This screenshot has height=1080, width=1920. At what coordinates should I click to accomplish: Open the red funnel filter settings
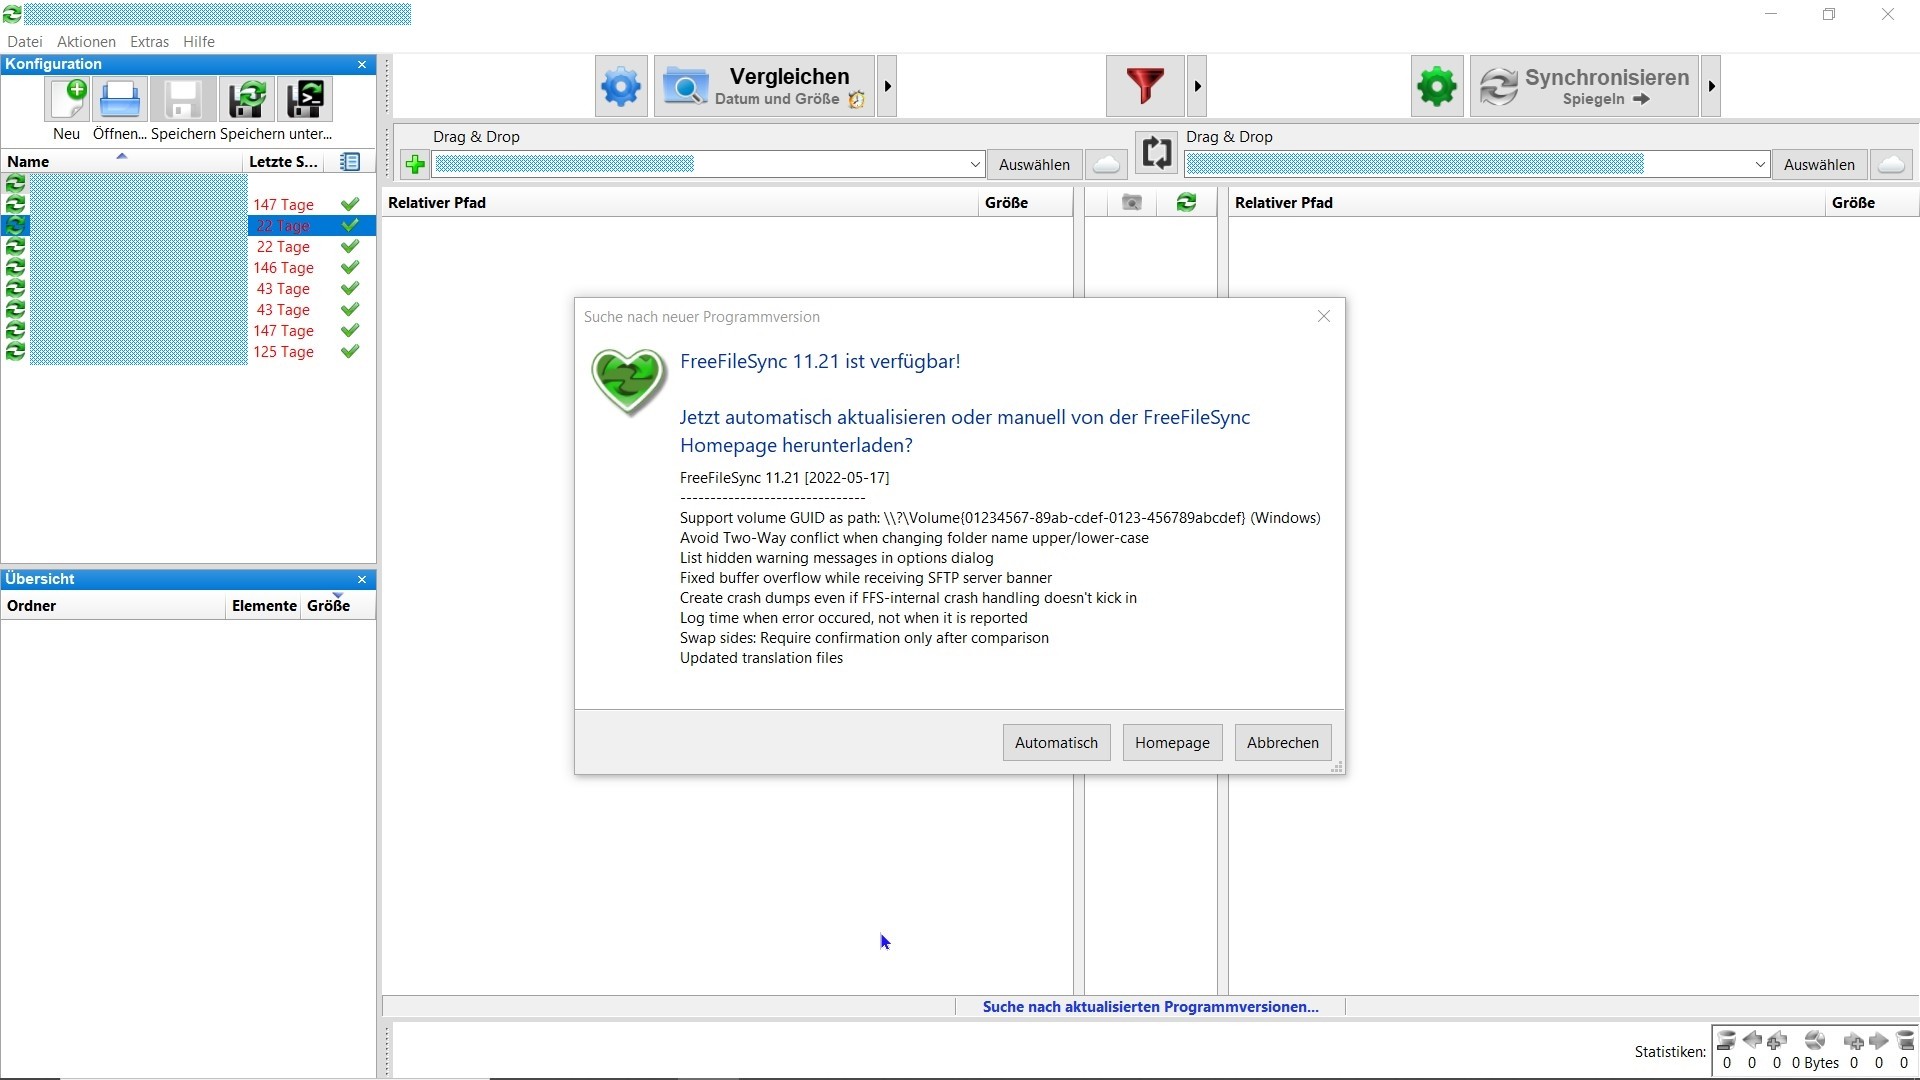1145,87
